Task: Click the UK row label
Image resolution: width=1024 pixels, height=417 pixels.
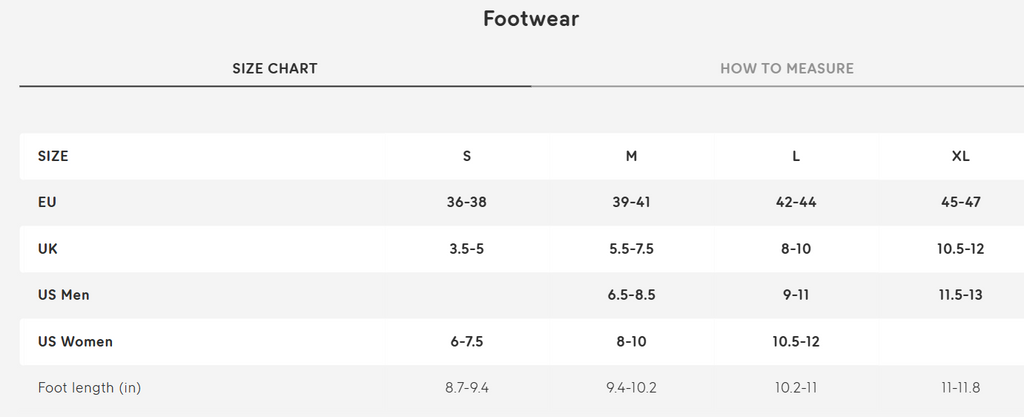Action: coord(47,249)
